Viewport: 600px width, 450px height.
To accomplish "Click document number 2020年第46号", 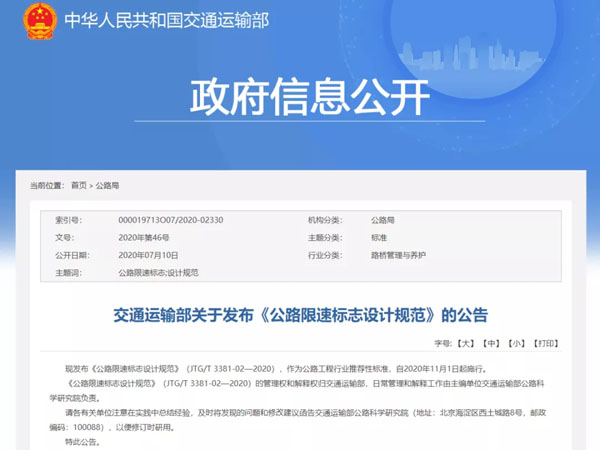I will tap(143, 237).
